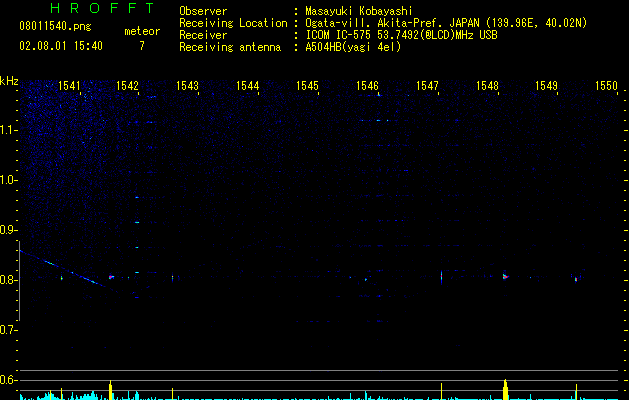This screenshot has height=400, width=629.
Task: Click the vertical echo line at 1547
Action: point(441,277)
